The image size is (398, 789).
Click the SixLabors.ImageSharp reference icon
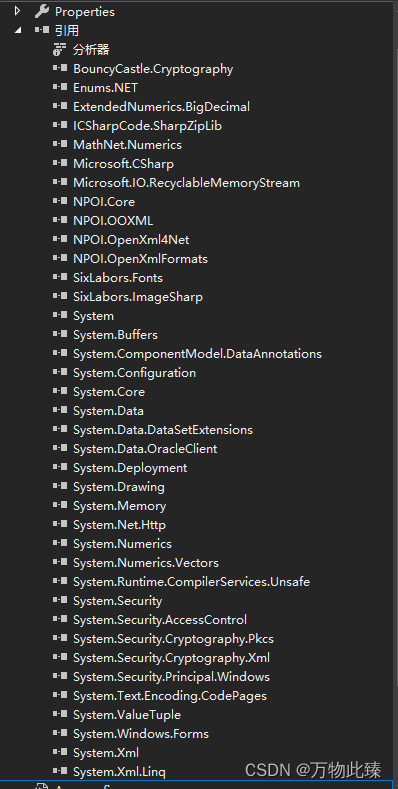tap(60, 296)
